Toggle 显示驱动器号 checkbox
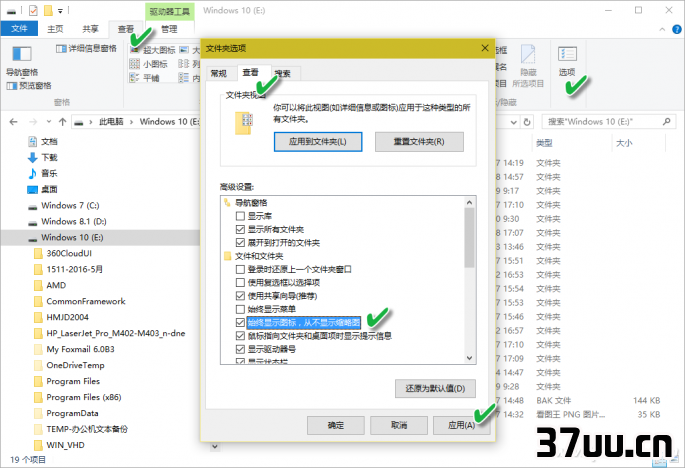685x468 pixels. [240, 349]
